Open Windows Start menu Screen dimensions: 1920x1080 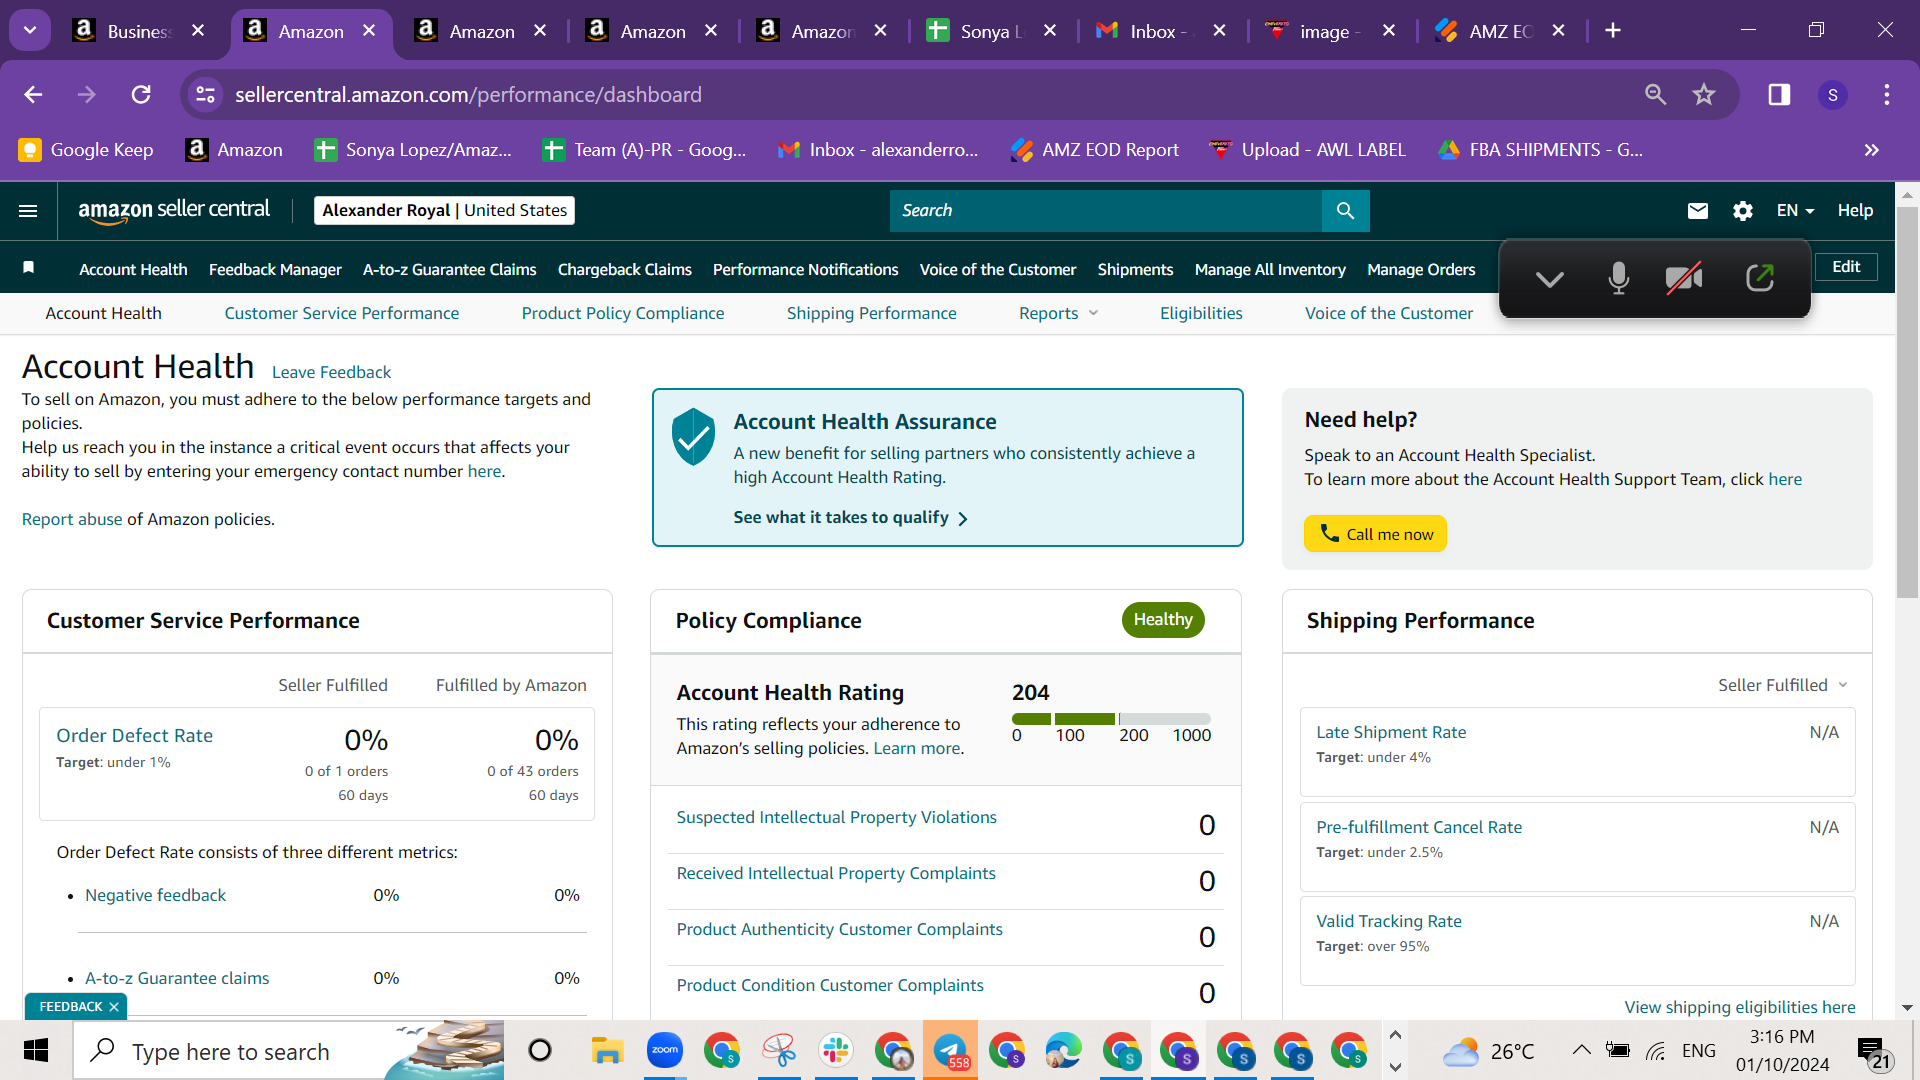[36, 1051]
